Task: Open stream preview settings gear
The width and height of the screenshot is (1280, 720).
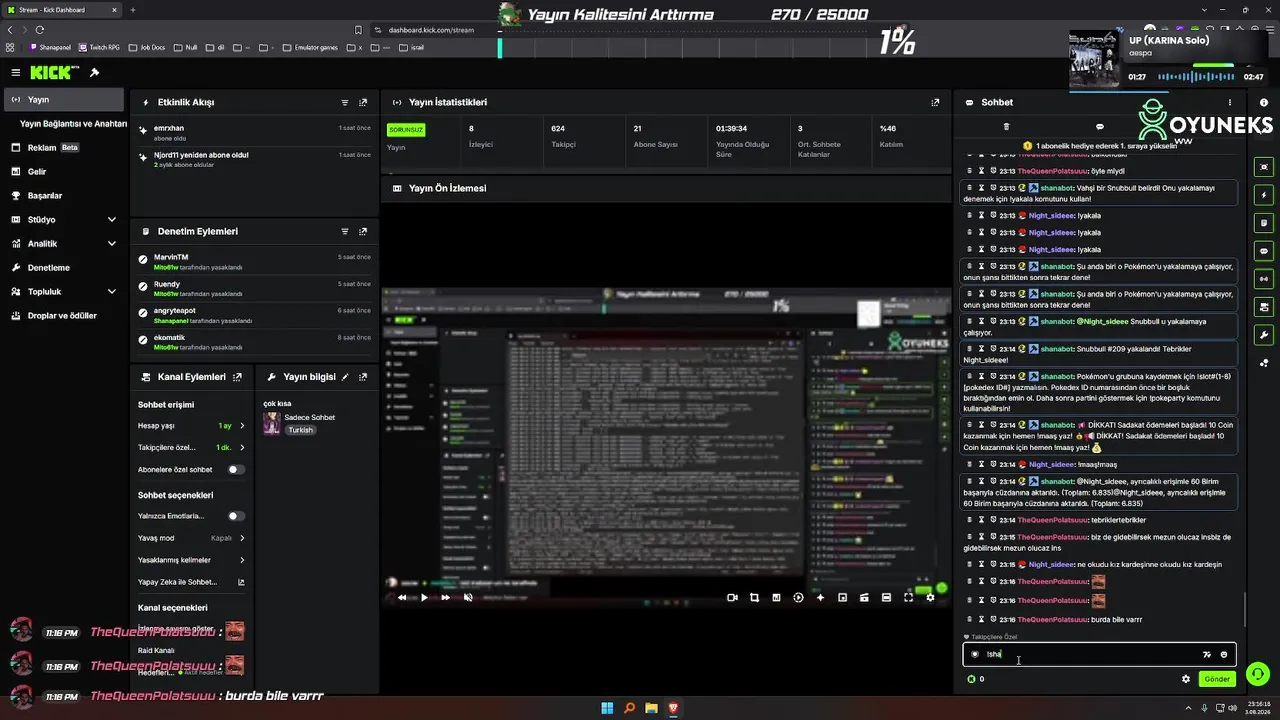Action: [x=930, y=598]
